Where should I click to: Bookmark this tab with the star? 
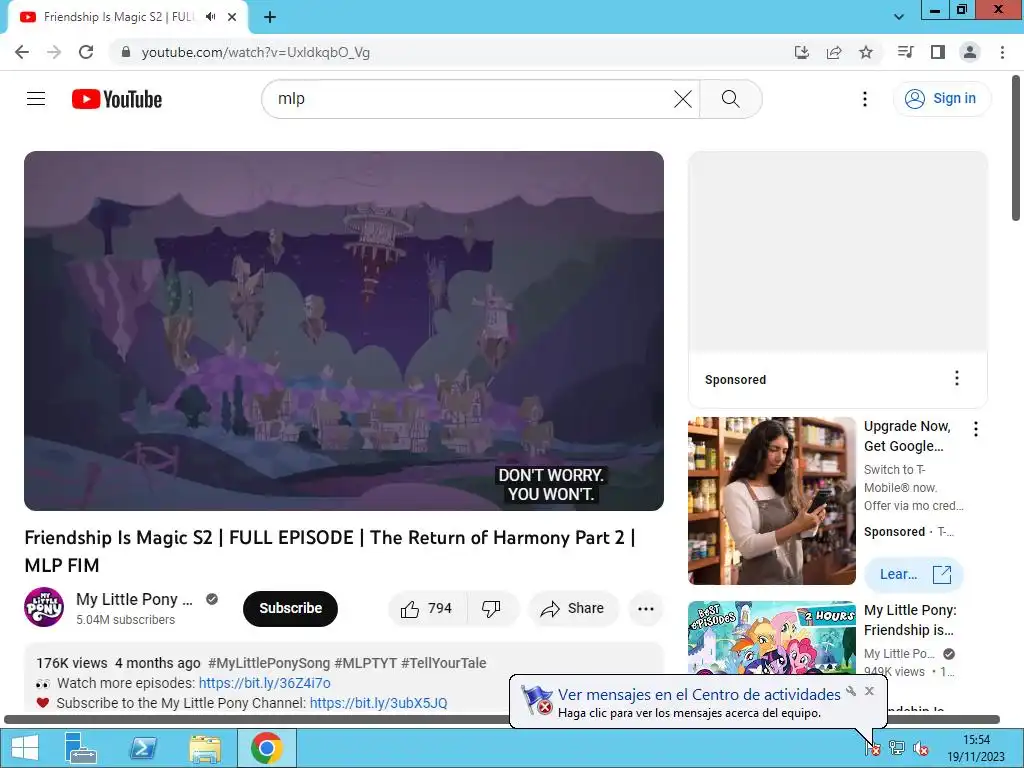pos(866,52)
